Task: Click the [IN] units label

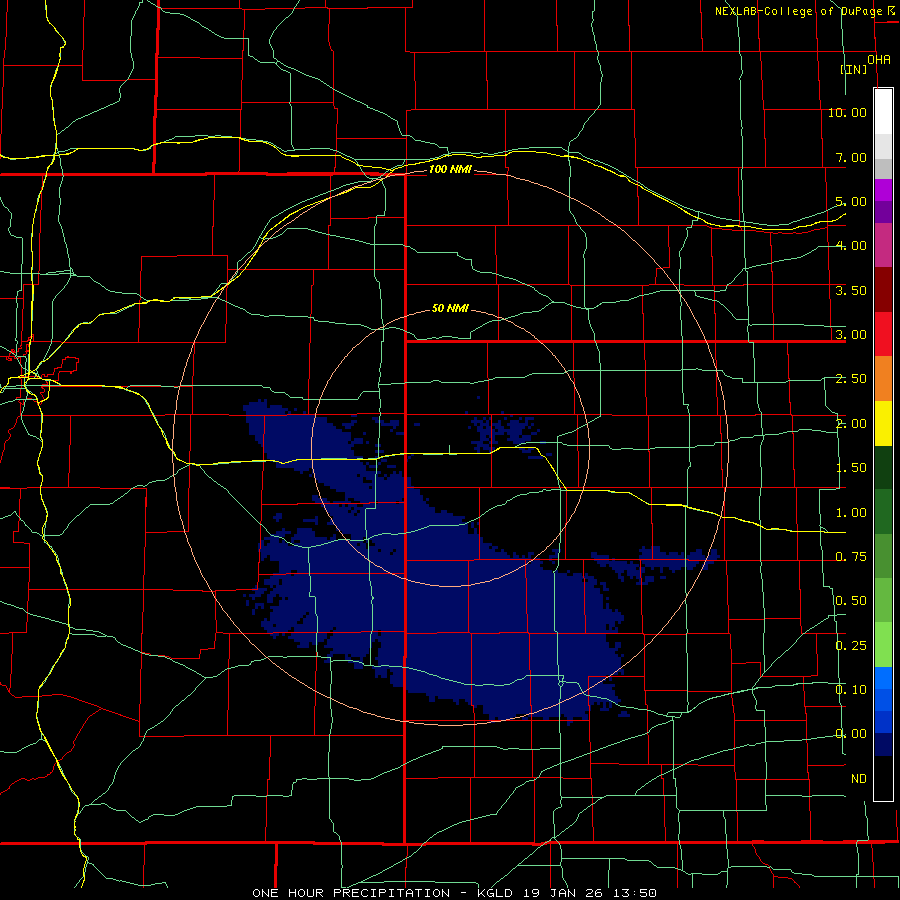Action: click(x=854, y=69)
